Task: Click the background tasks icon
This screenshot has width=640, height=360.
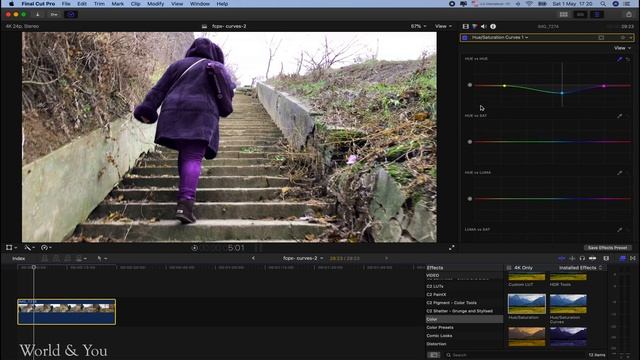Action: click(71, 14)
